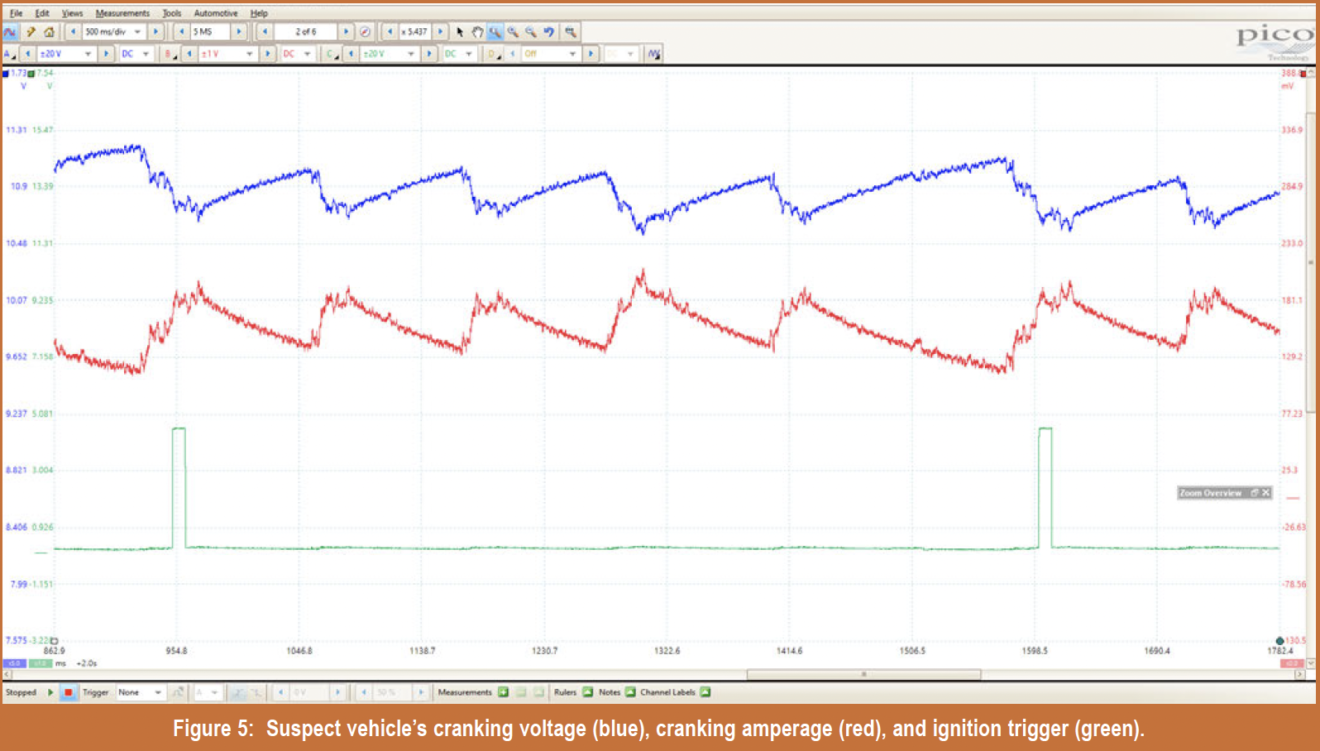Open the Channel B ±1 V range dropdown

coord(250,54)
